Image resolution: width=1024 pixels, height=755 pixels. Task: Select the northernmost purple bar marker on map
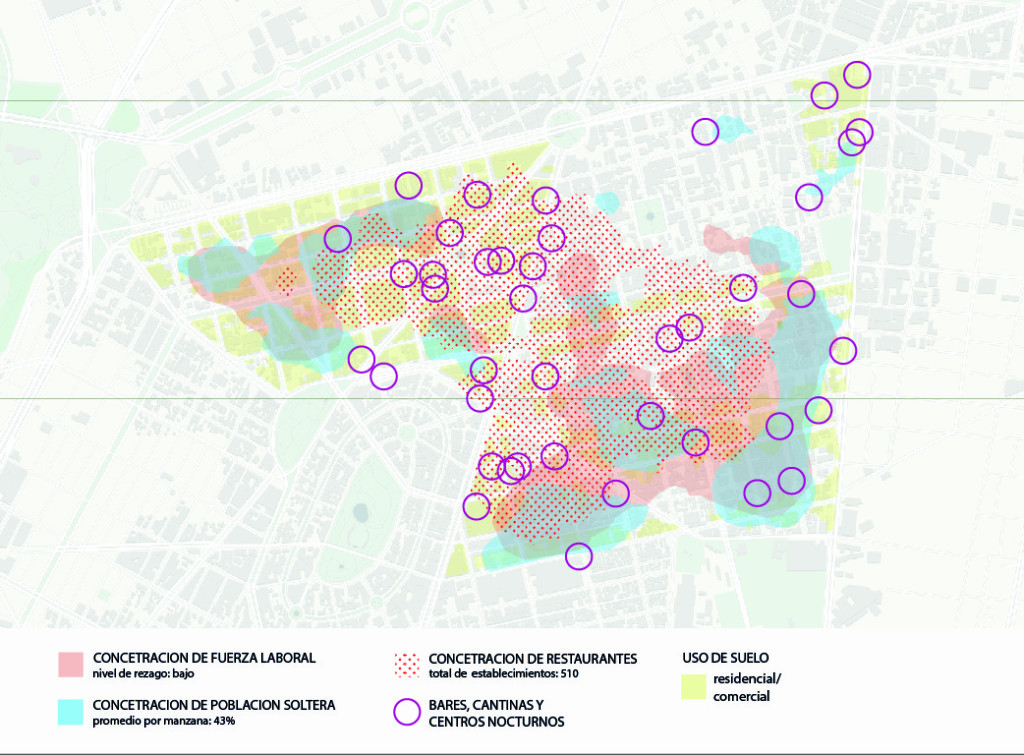(857, 74)
